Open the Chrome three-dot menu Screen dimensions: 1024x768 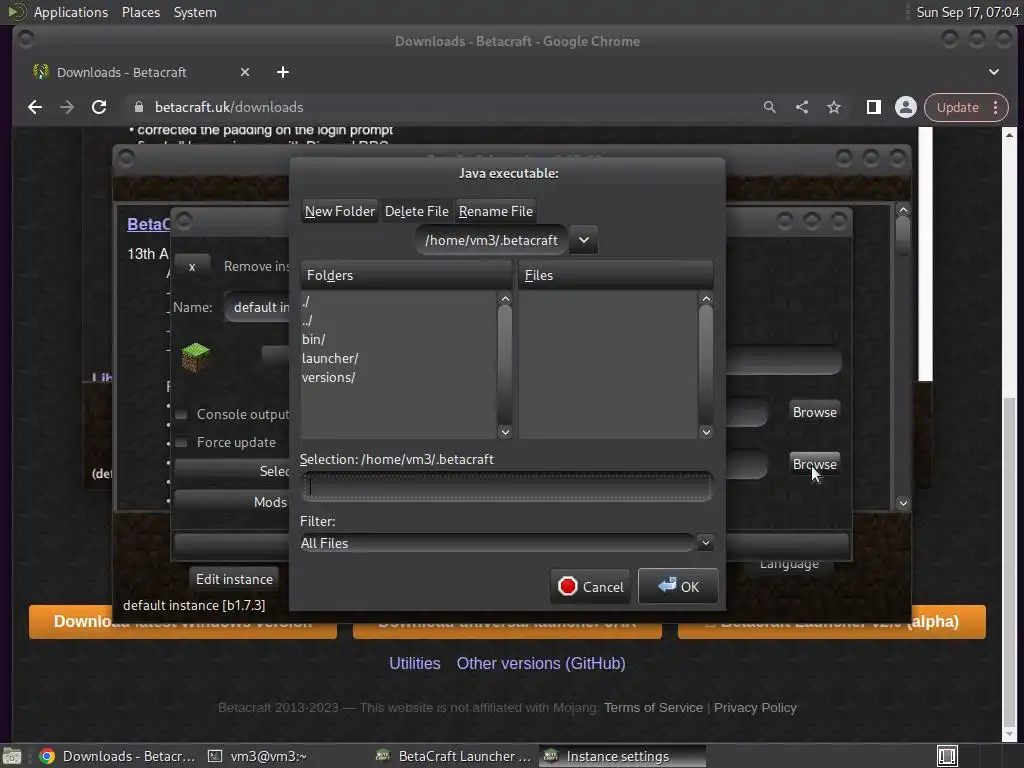click(x=995, y=107)
